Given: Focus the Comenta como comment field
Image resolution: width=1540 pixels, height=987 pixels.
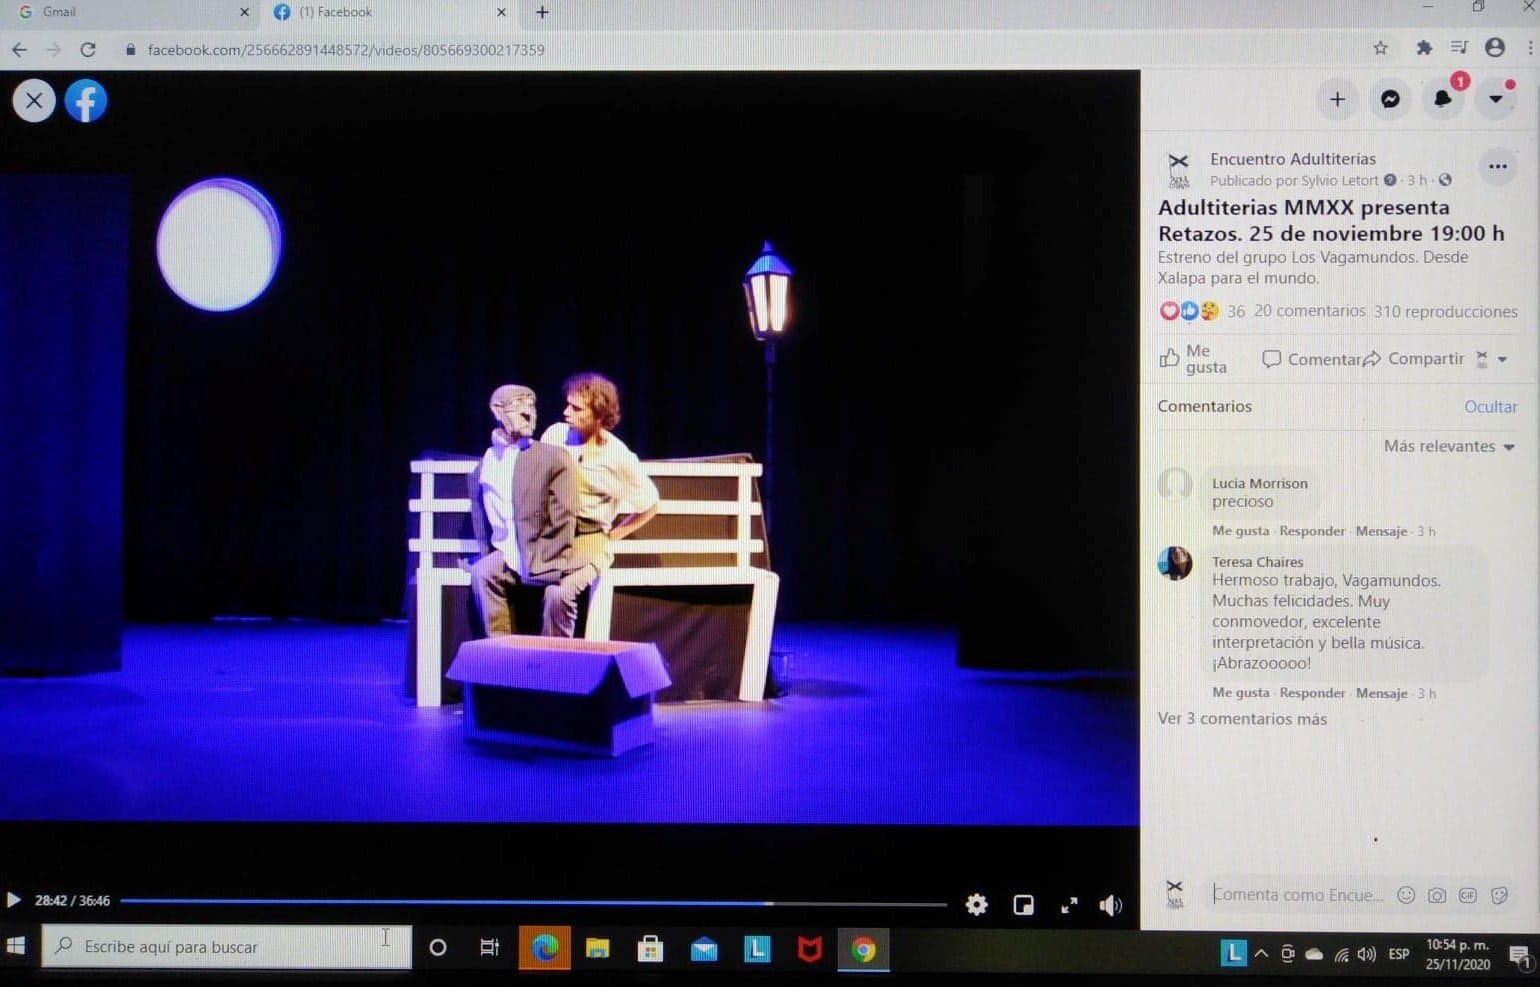Looking at the screenshot, I should coord(1298,895).
